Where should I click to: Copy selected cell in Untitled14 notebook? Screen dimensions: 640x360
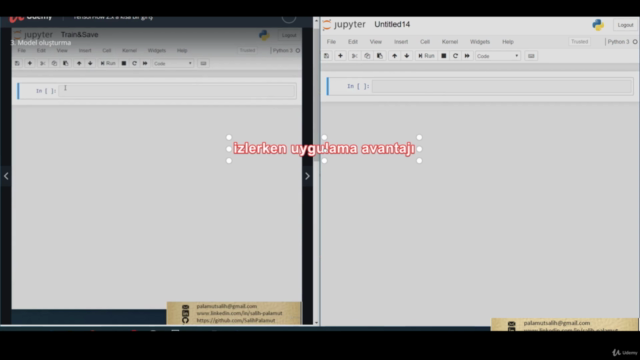pos(367,56)
